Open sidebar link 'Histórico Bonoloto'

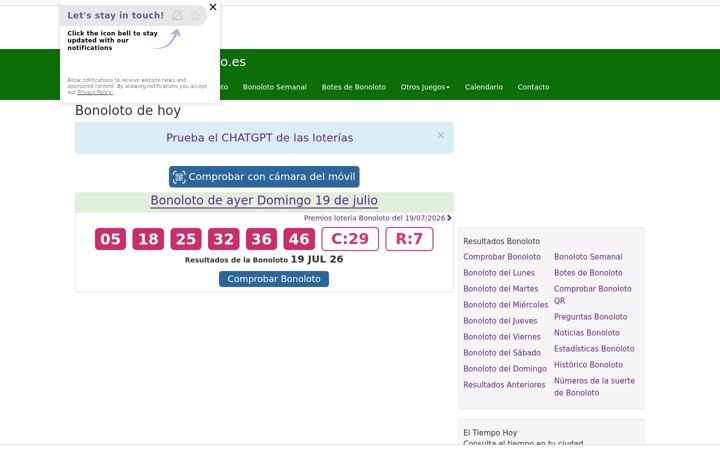tap(588, 365)
